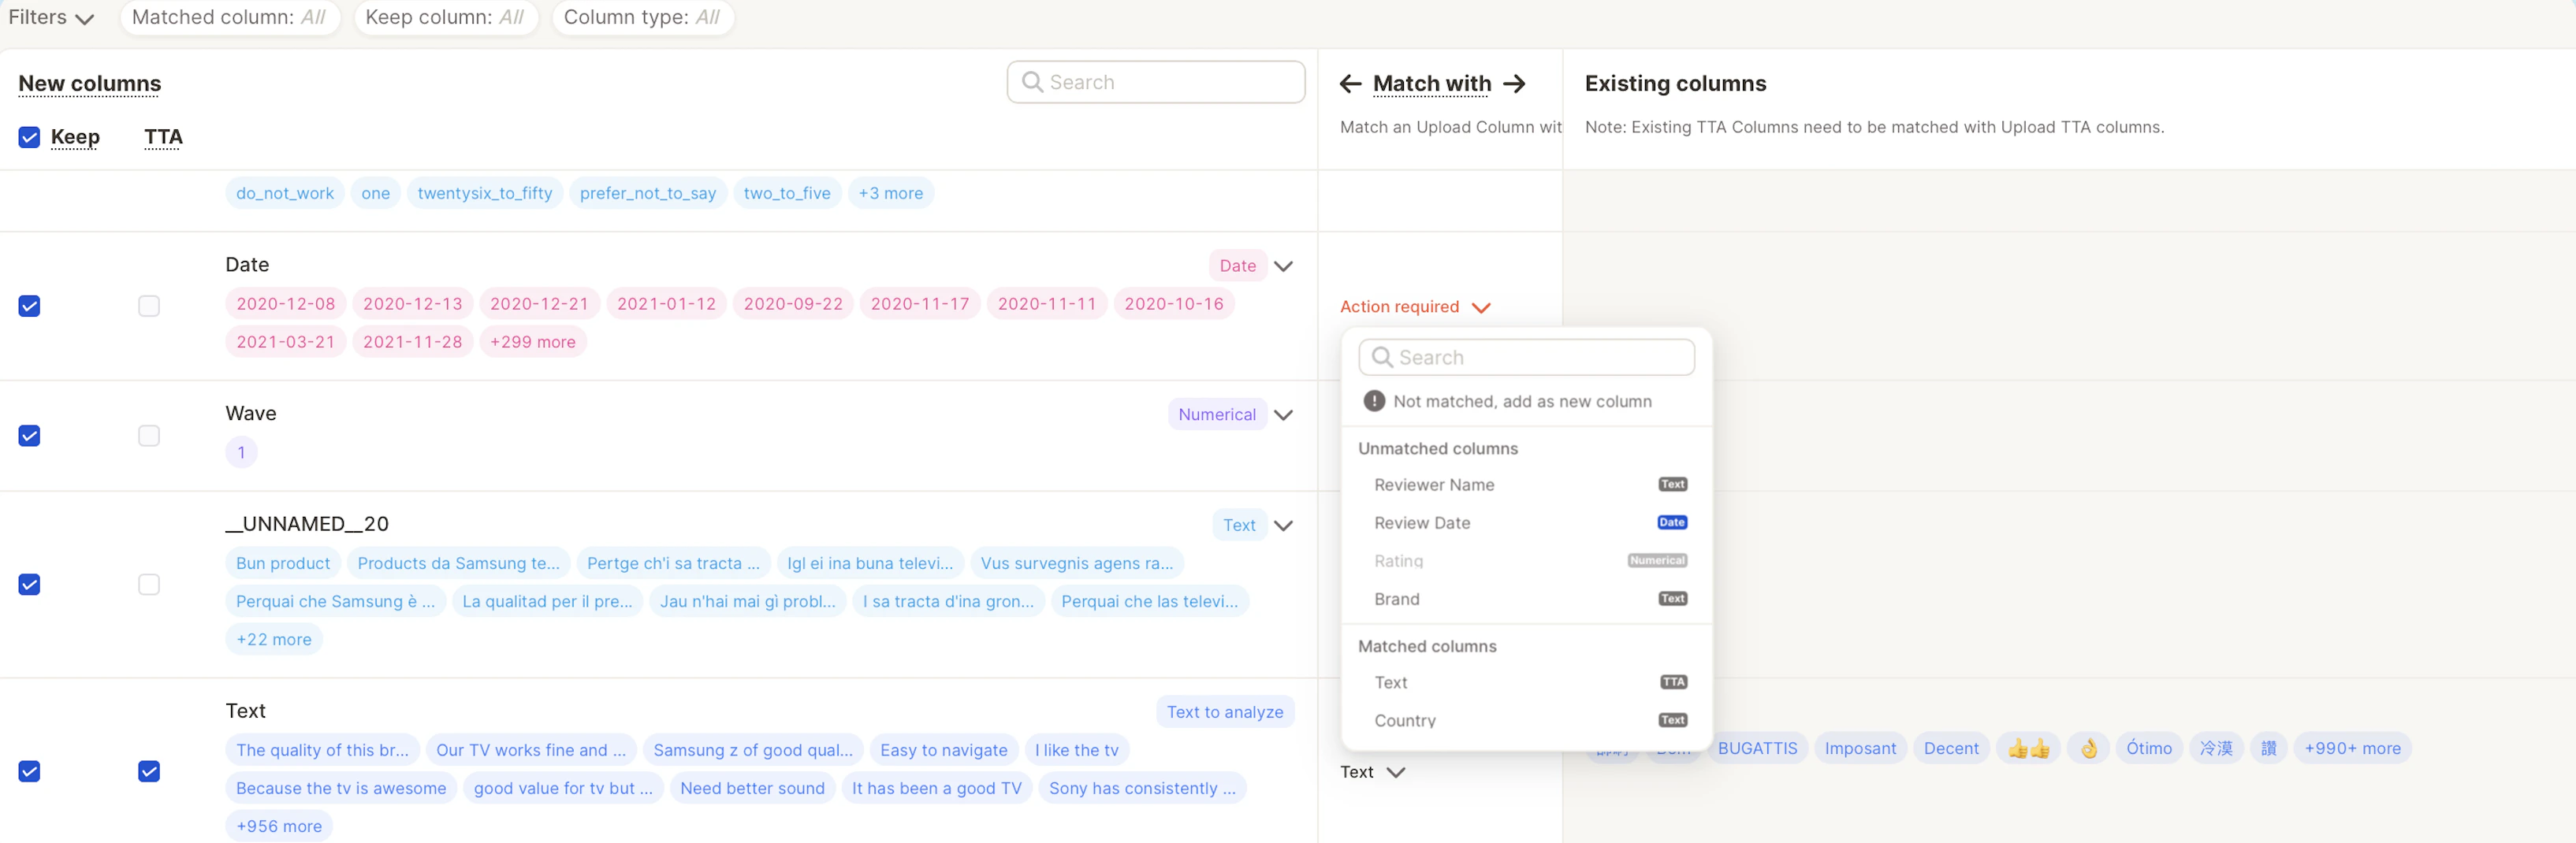Click the Bun product chip
Screen dimensions: 2576x843
(x=283, y=564)
